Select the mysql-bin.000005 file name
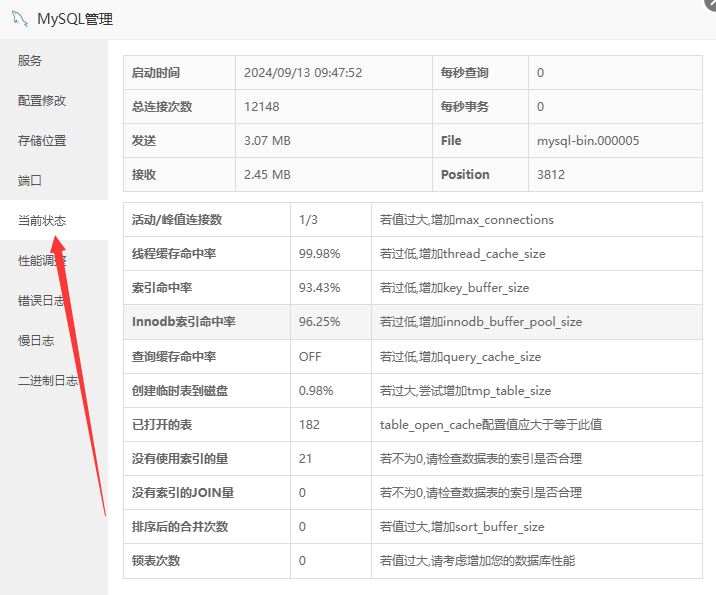The image size is (716, 595). 588,141
